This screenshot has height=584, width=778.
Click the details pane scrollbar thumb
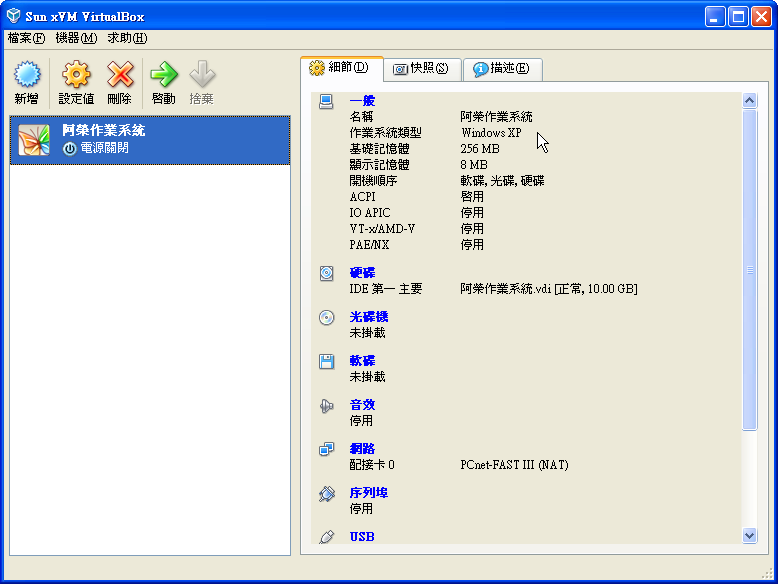[749, 270]
